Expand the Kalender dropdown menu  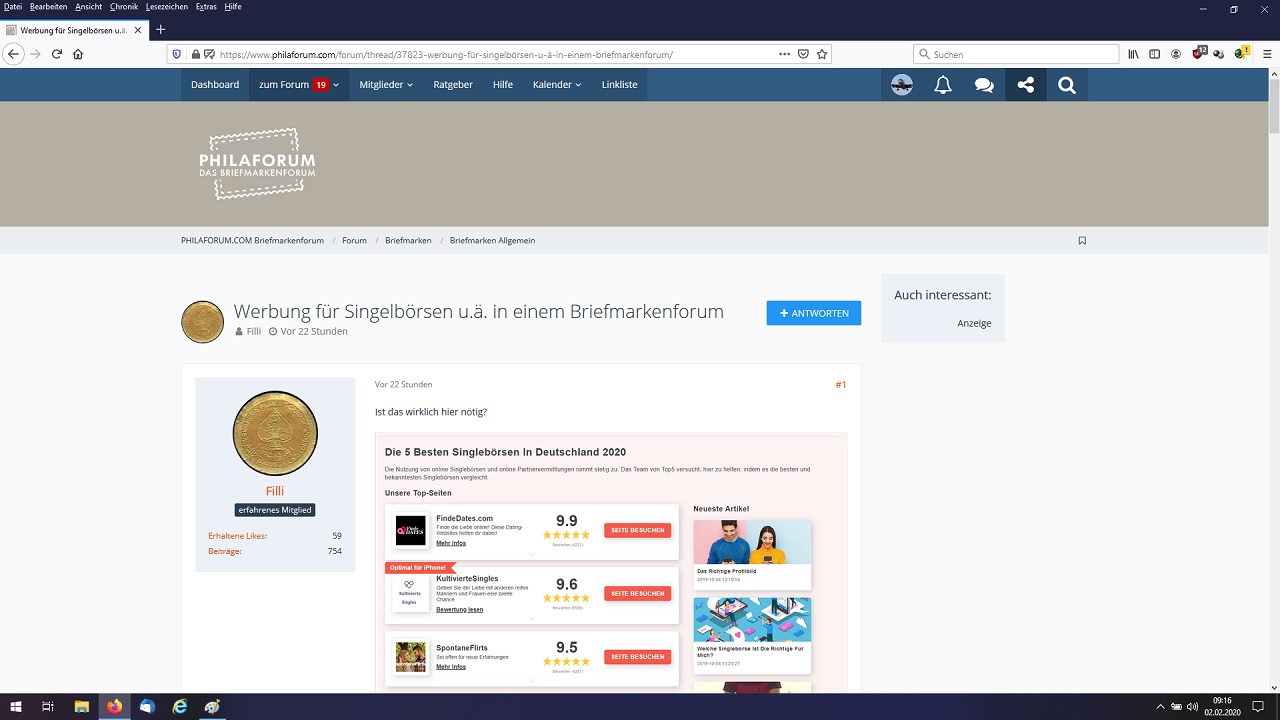(556, 85)
